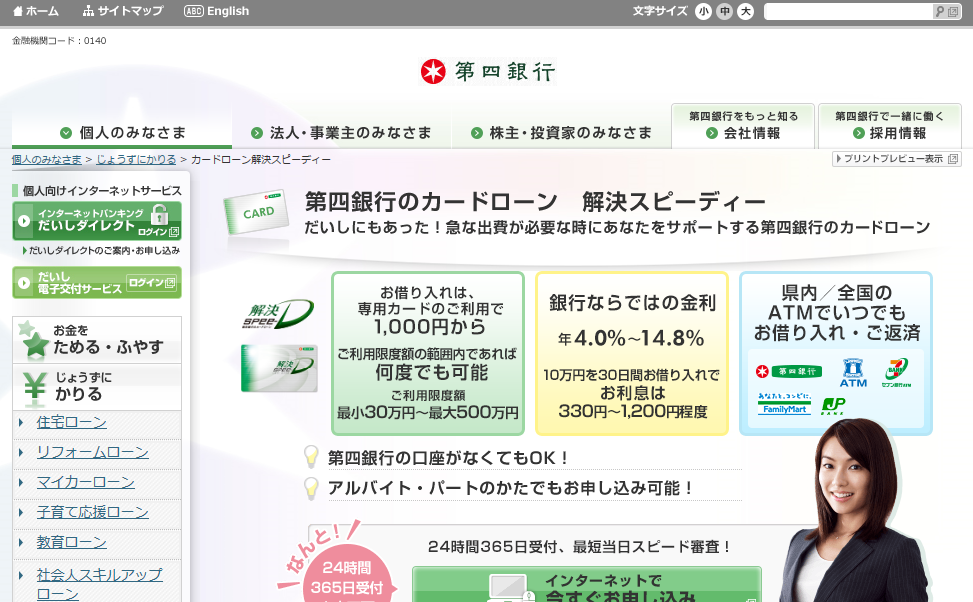973x602 pixels.
Task: Open the 会社情報 tab
Action: coord(743,125)
